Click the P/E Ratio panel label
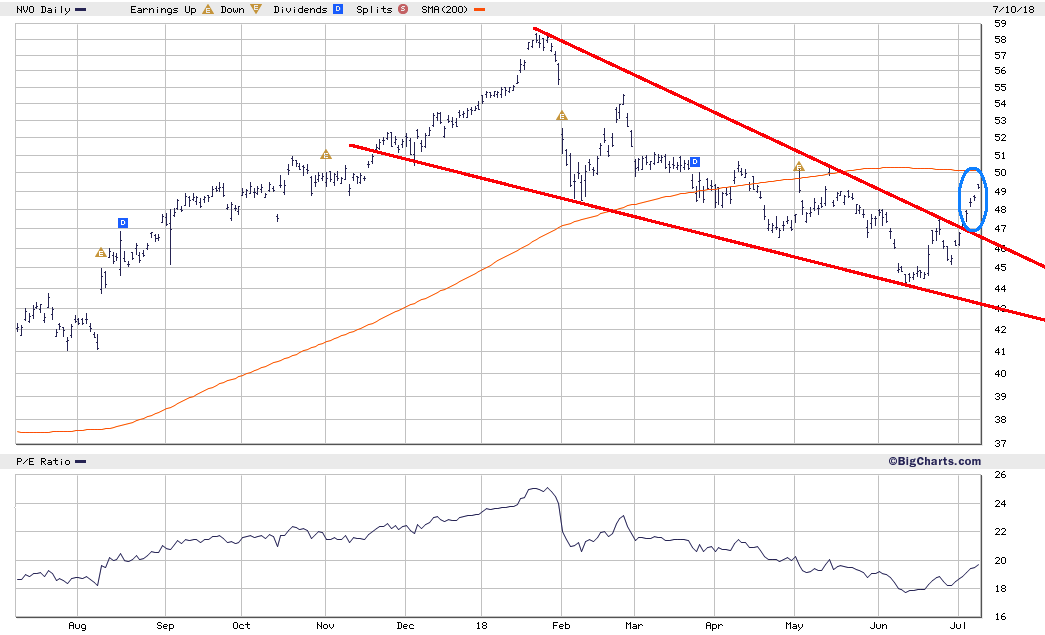Viewport: 1045px width, 635px height. (x=43, y=462)
